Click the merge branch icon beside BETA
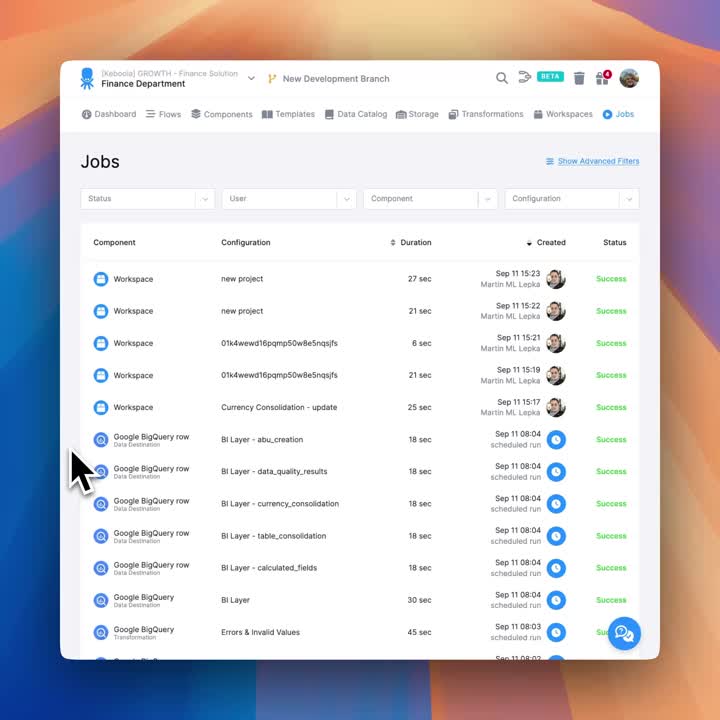 [524, 77]
